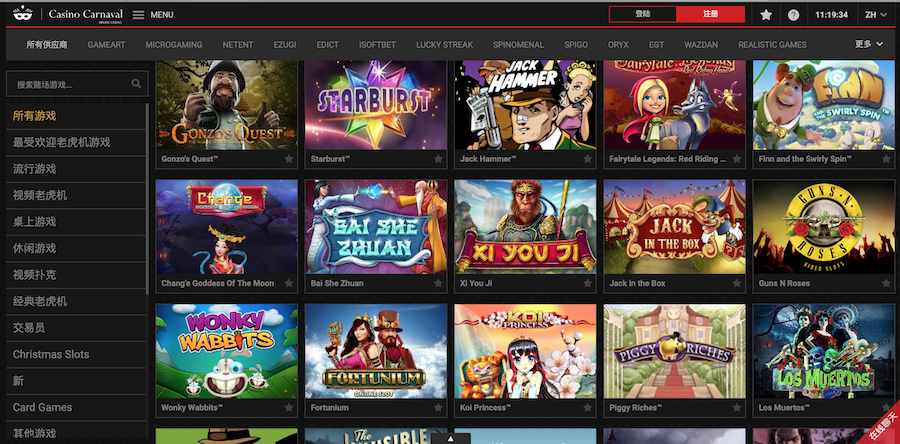Favorite Jack in the Box star
The height and width of the screenshot is (444, 900).
click(736, 283)
